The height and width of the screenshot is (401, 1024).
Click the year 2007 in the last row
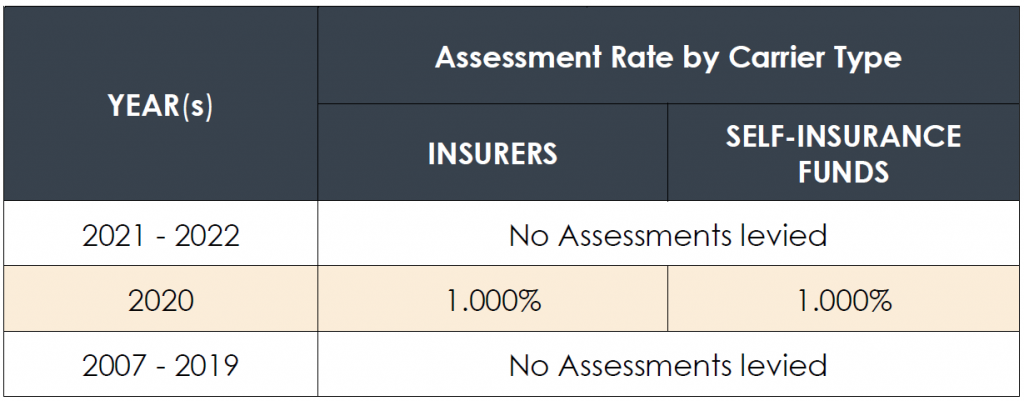pos(114,365)
